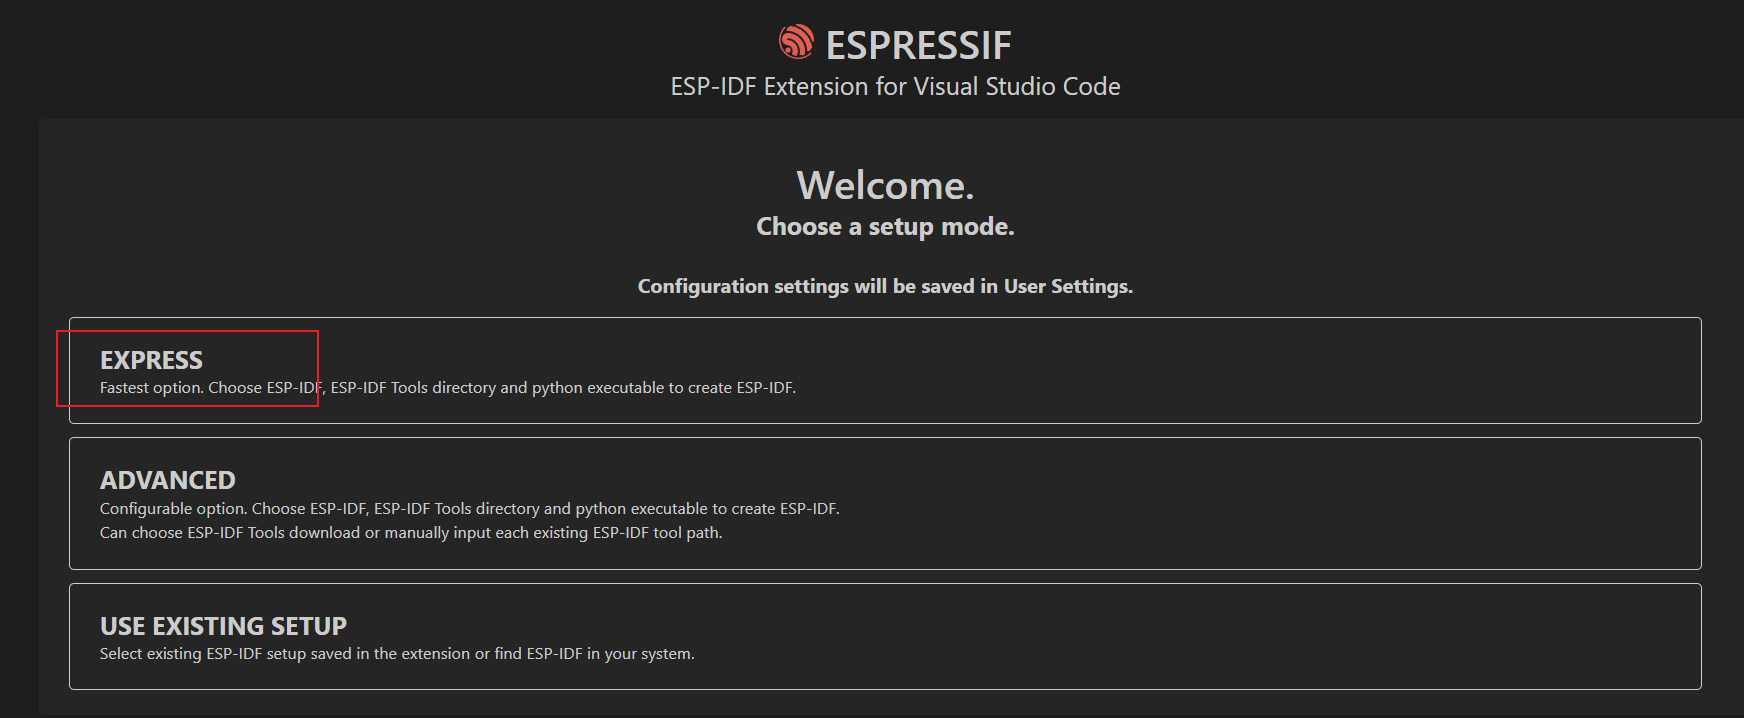Click the red Espressif logo icon
The height and width of the screenshot is (718, 1744).
point(796,42)
